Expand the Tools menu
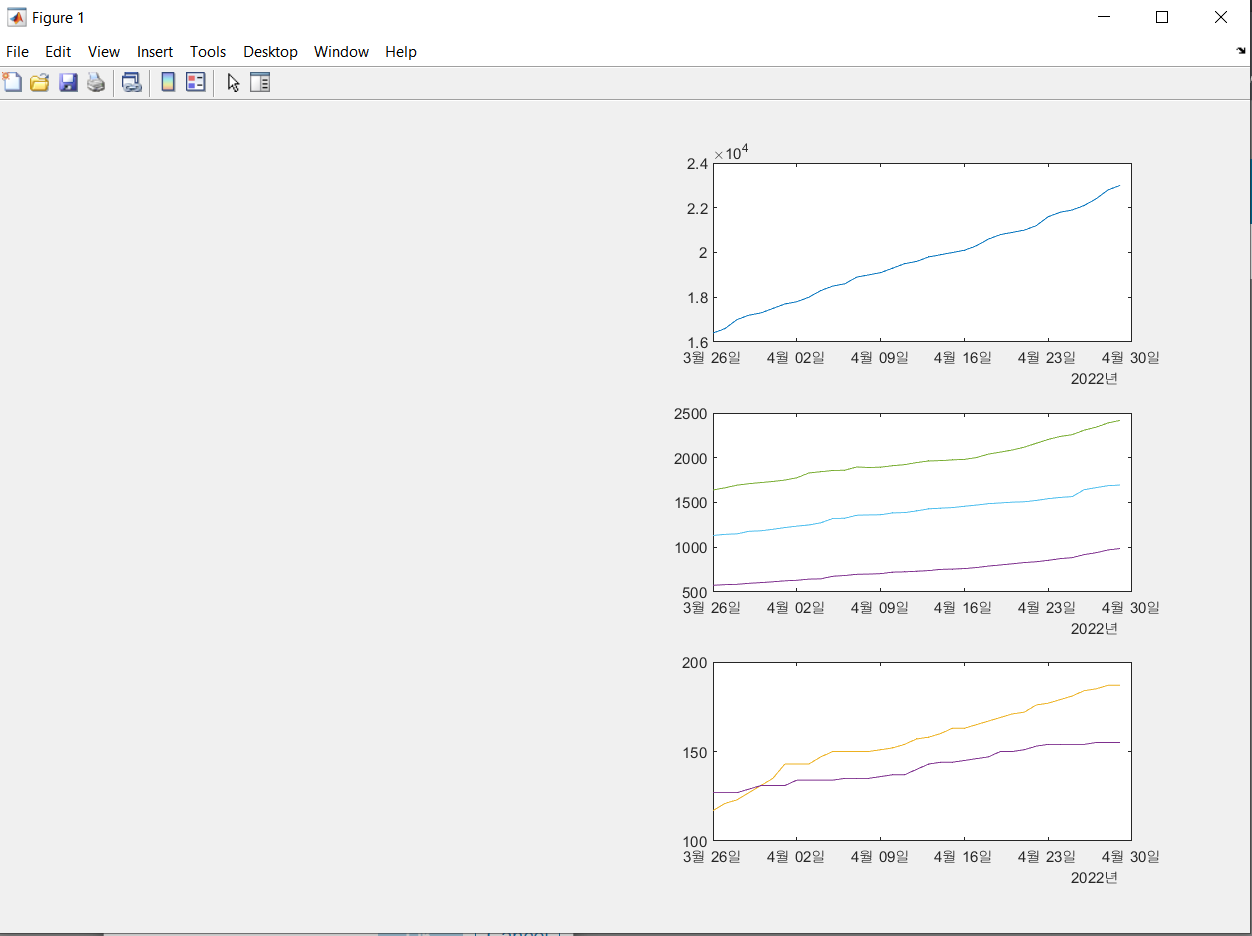1252x936 pixels. pos(208,52)
